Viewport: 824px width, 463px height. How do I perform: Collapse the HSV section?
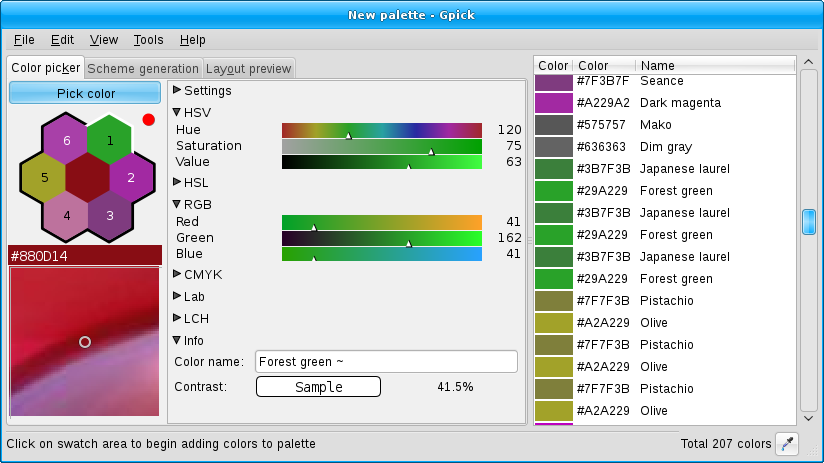click(177, 113)
